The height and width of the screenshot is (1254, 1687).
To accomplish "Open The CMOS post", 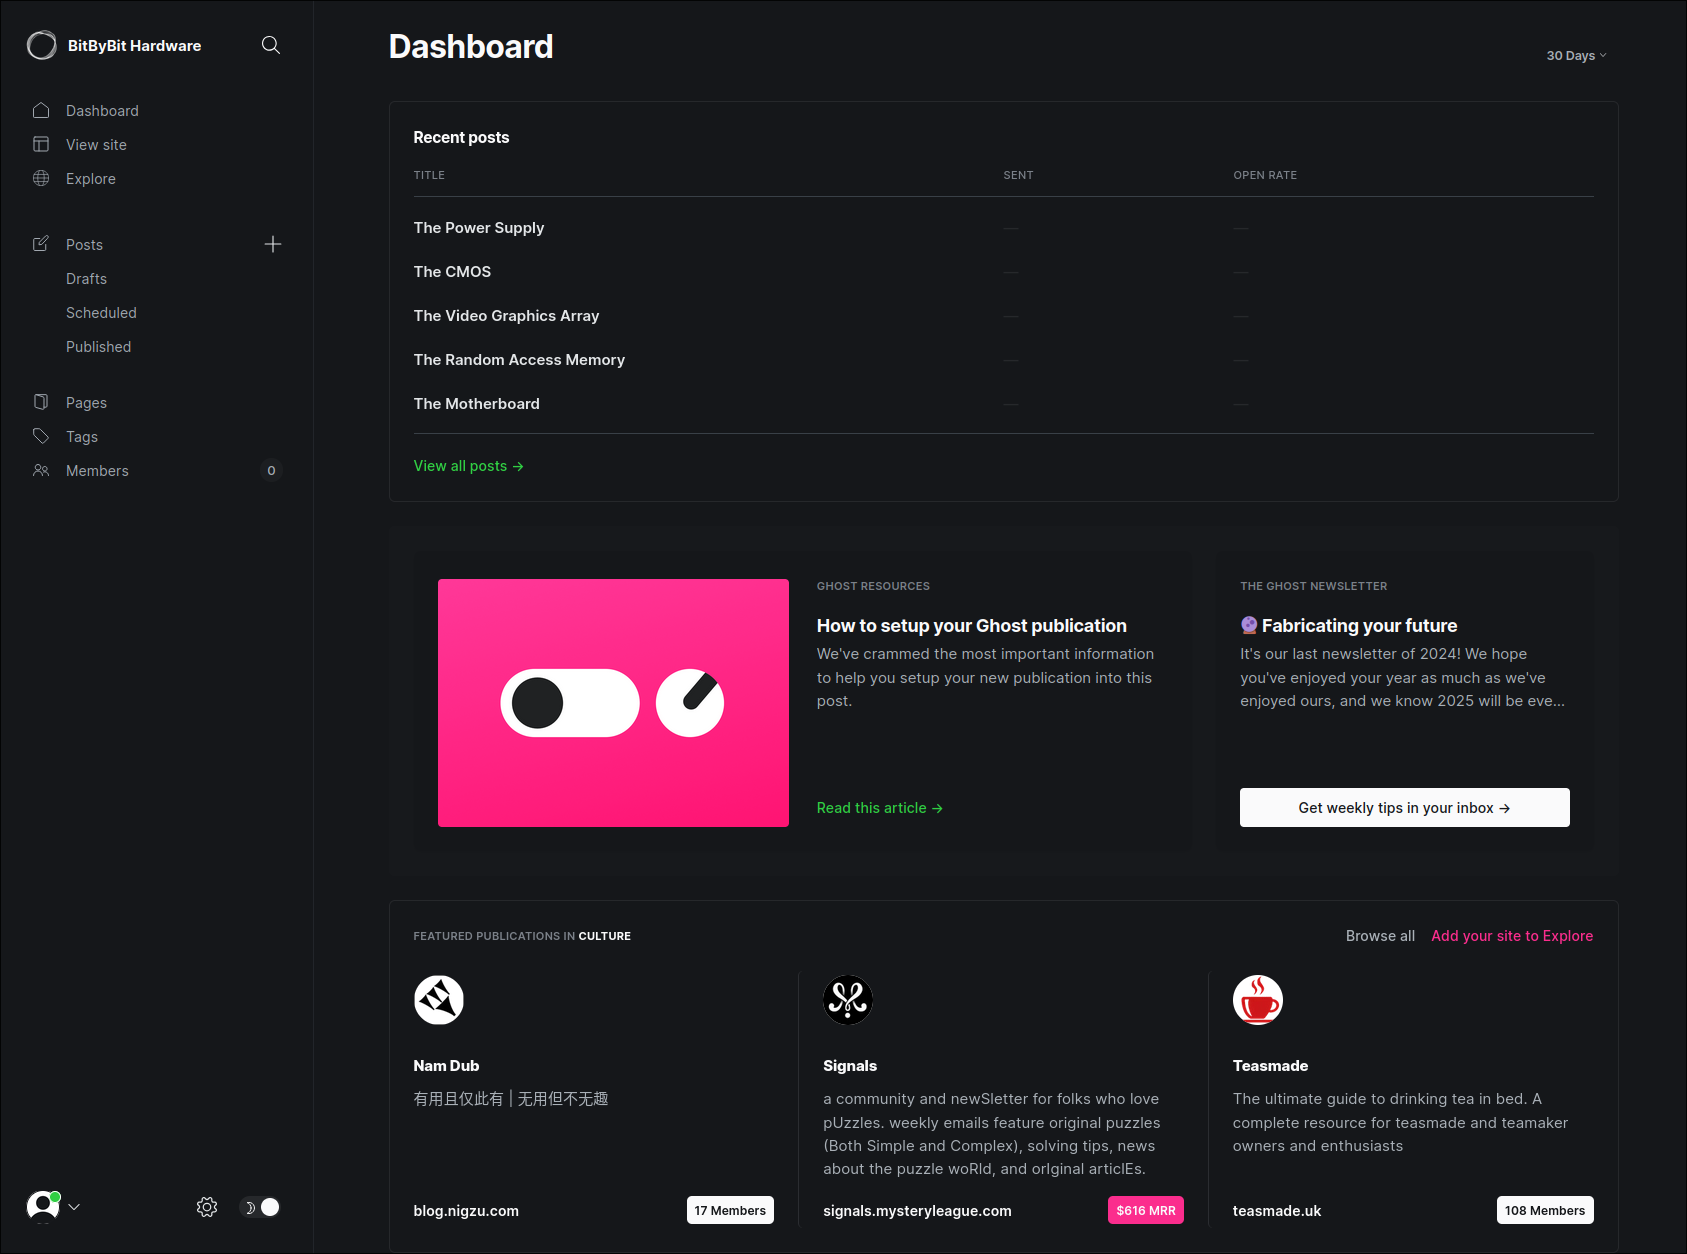I will click(452, 272).
